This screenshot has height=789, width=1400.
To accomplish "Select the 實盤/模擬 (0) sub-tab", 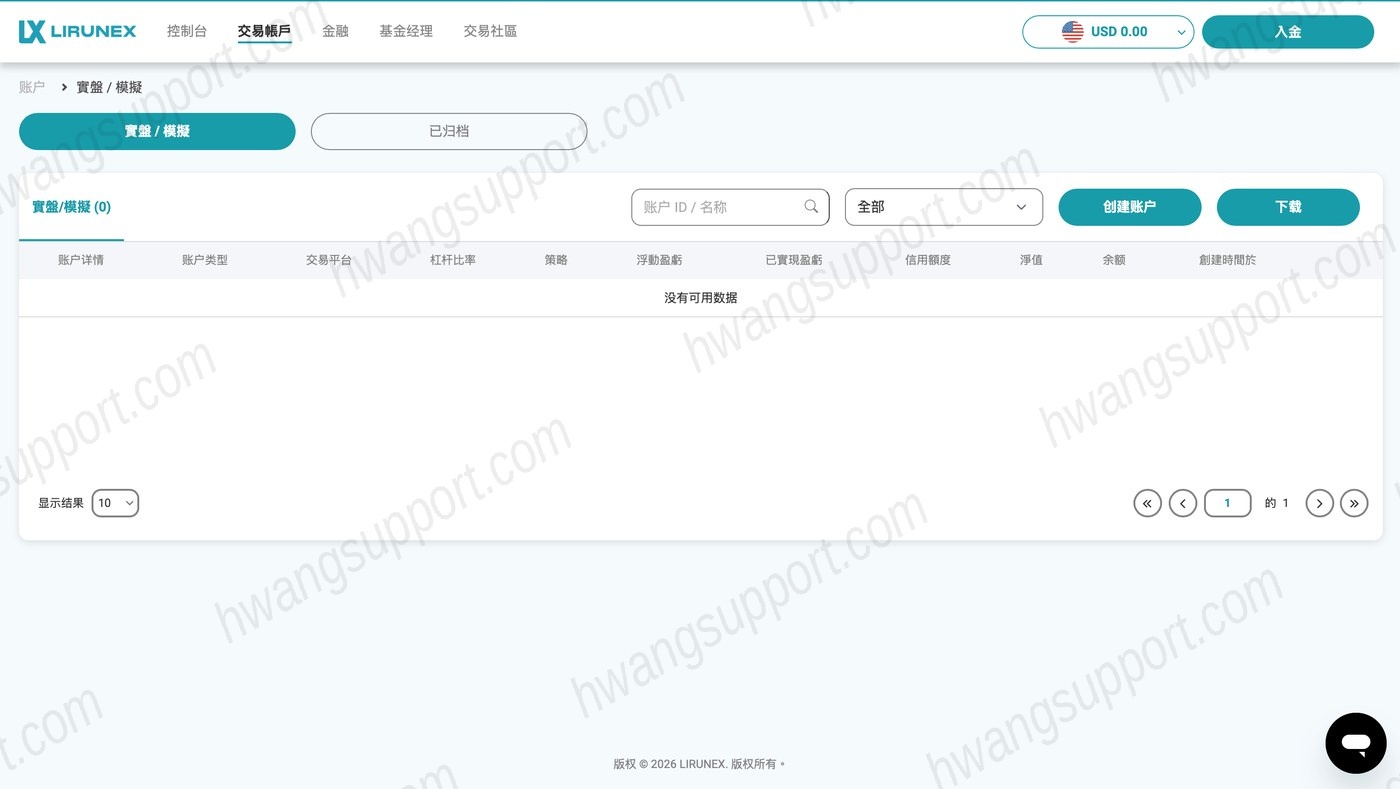I will tap(71, 207).
